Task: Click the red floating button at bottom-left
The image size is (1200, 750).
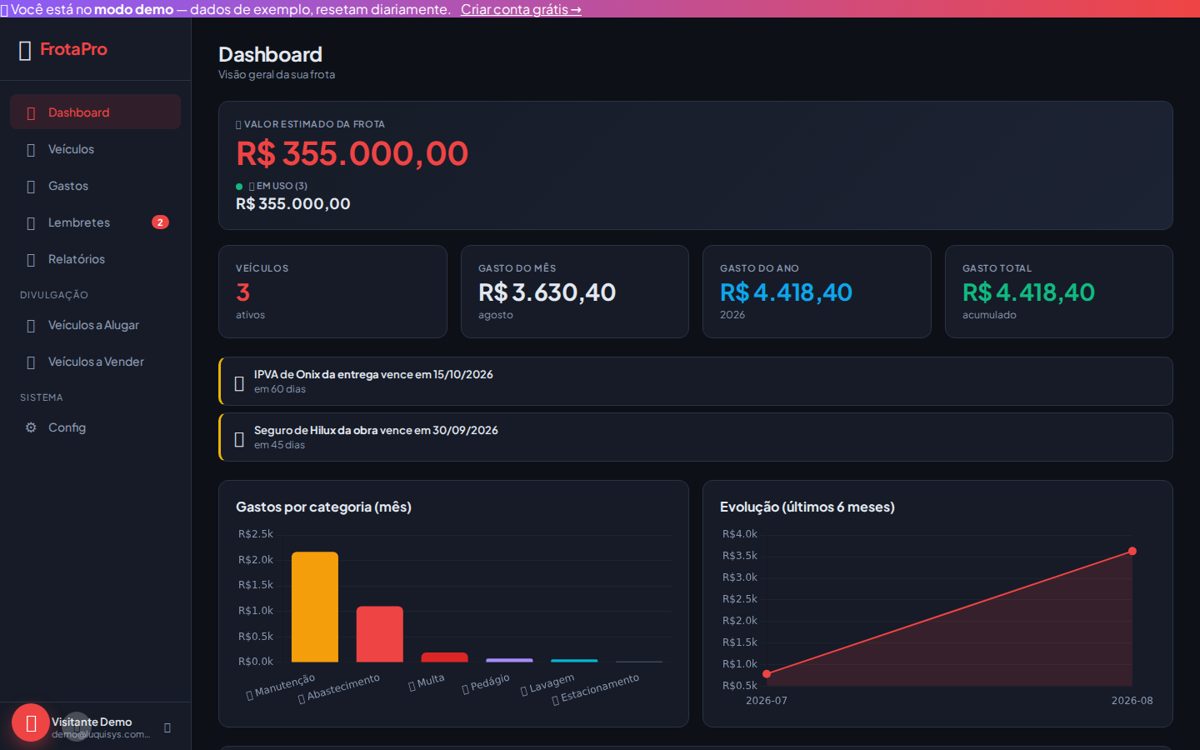Action: [x=31, y=723]
